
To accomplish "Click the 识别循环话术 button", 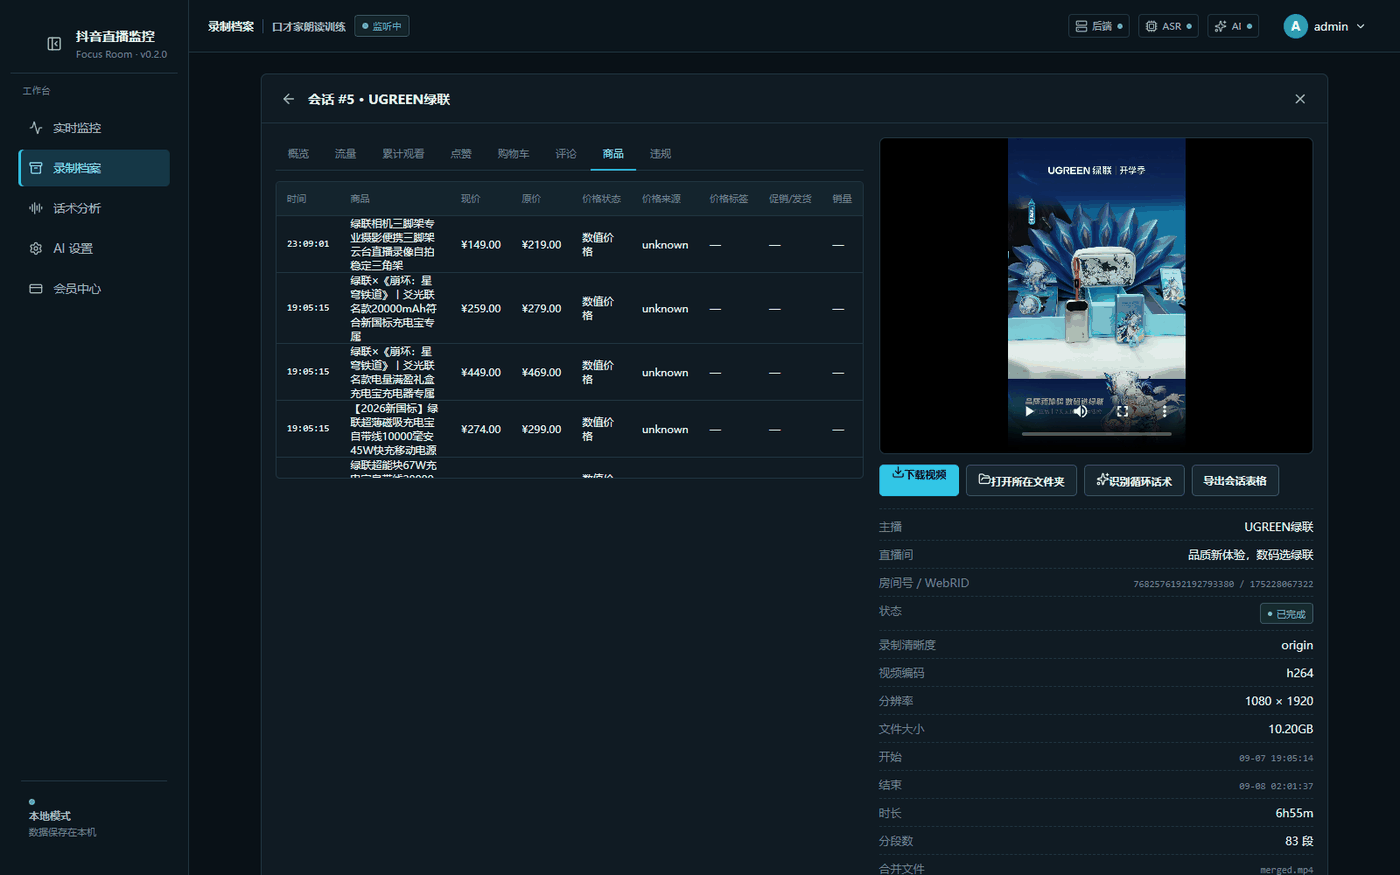I will pos(1134,480).
